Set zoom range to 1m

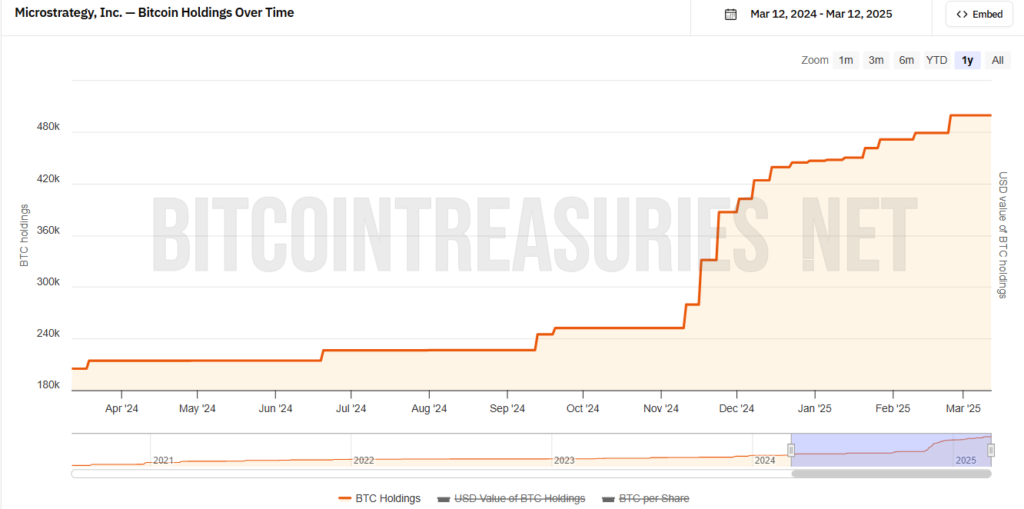[x=846, y=60]
